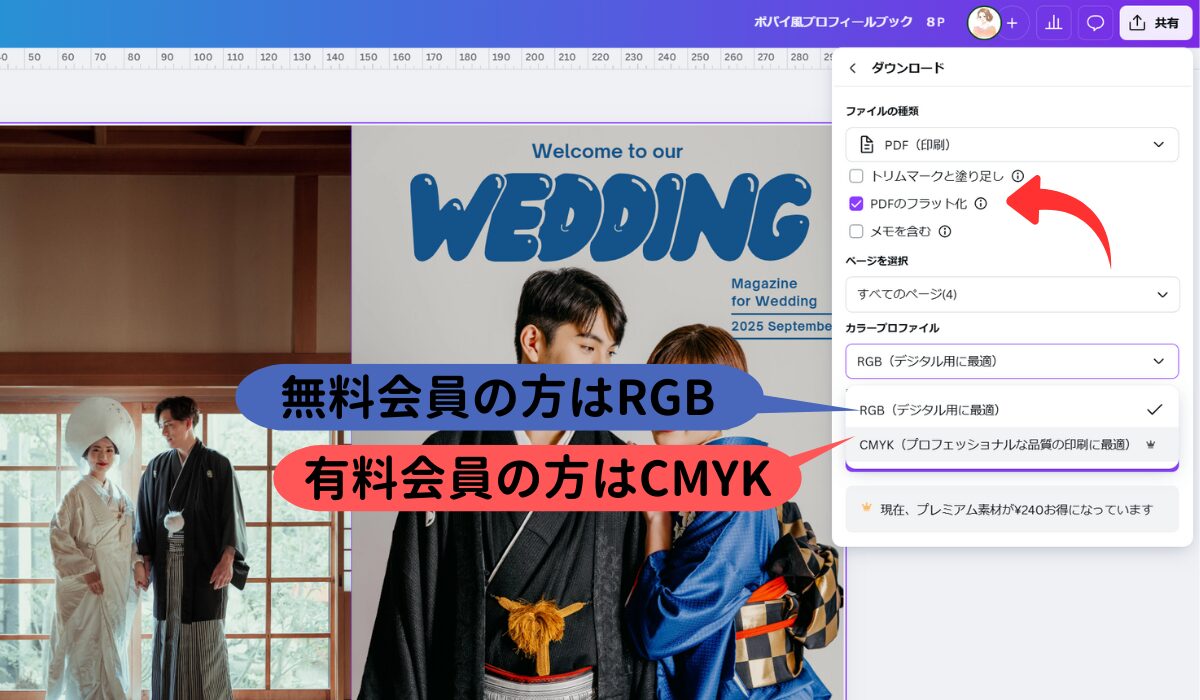Show info for PDFのフラット化
The height and width of the screenshot is (700, 1200).
[981, 204]
